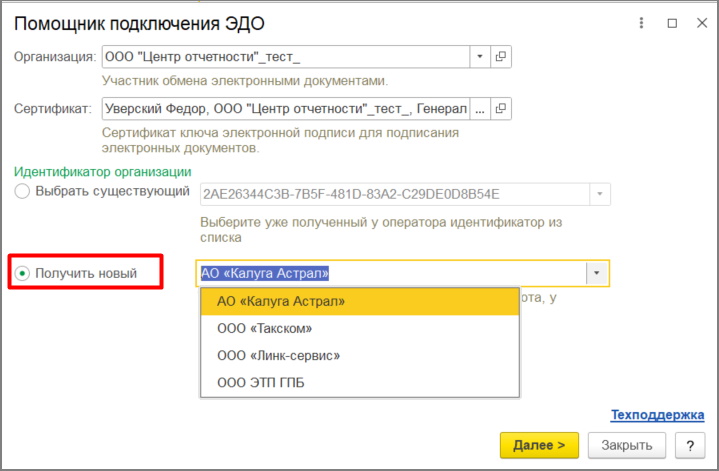Collapse the EDO operator dropdown arrow
Image resolution: width=719 pixels, height=471 pixels.
pyautogui.click(x=597, y=273)
